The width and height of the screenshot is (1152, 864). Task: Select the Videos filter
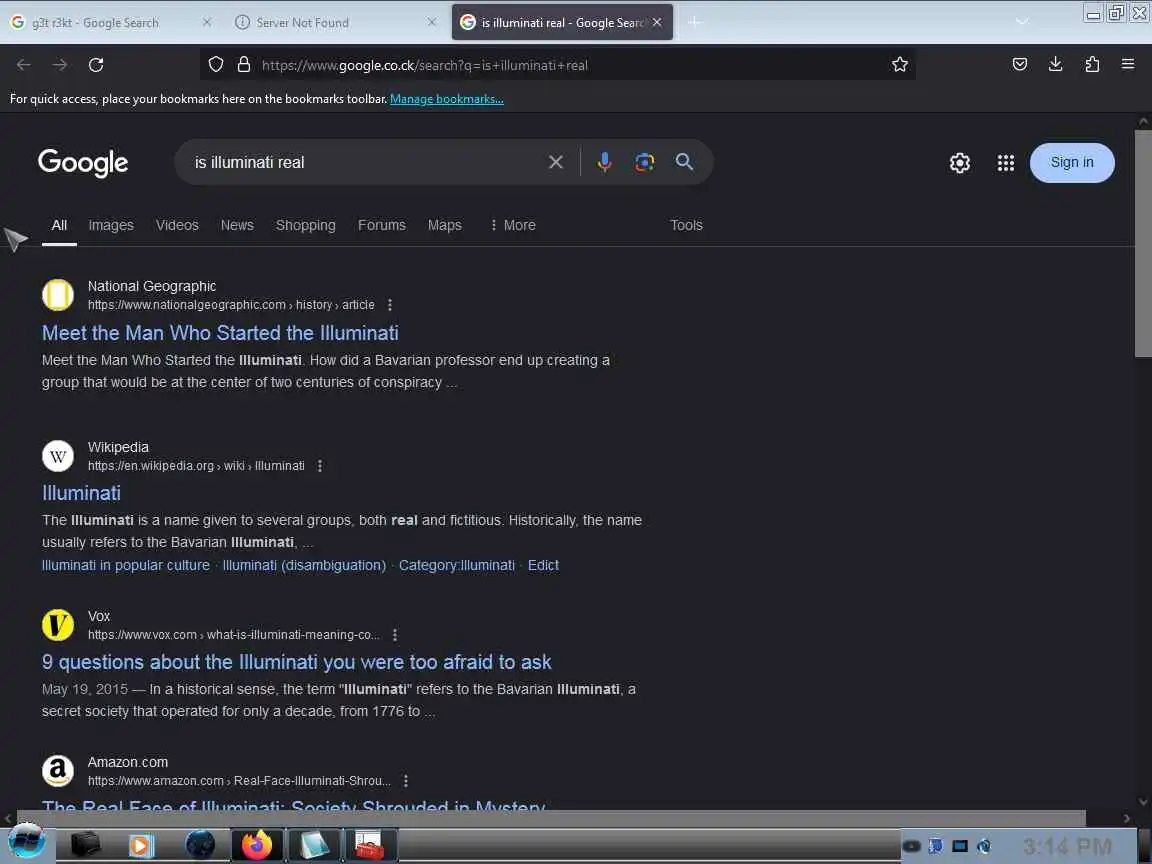[x=177, y=226]
